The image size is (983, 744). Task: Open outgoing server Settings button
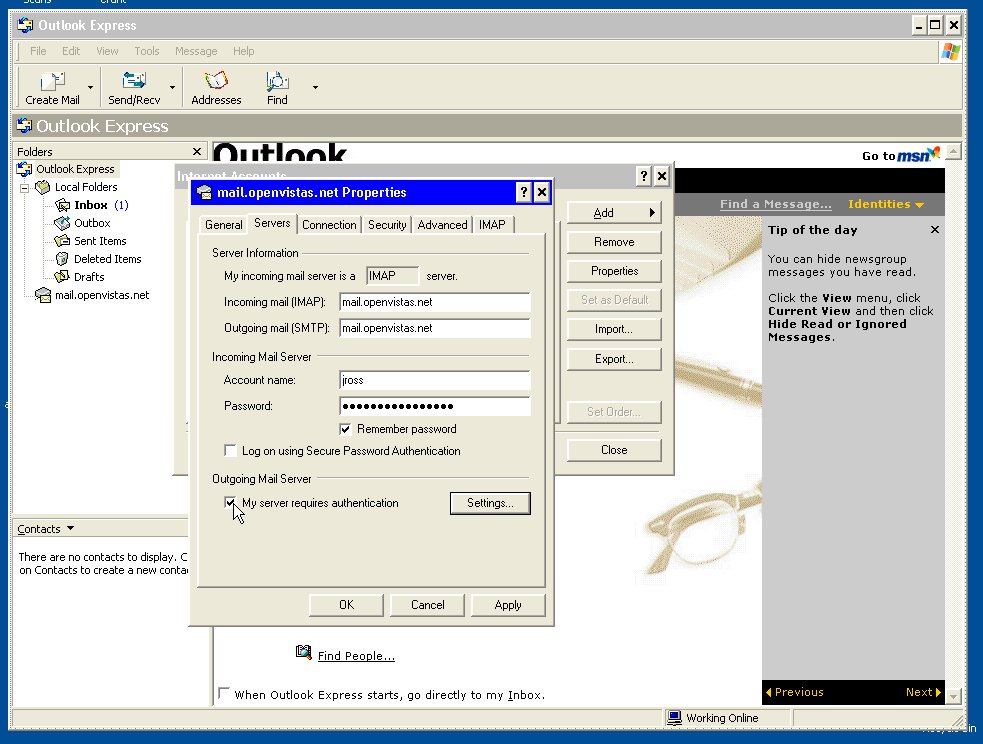coord(490,503)
